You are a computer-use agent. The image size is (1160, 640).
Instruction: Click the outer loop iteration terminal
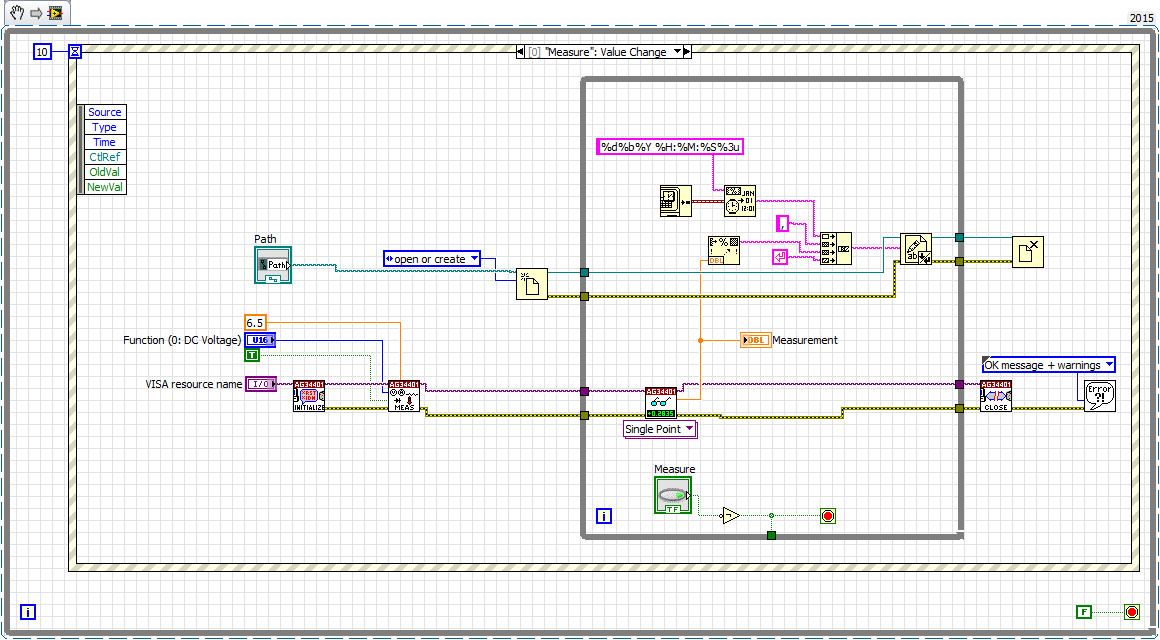pos(27,612)
